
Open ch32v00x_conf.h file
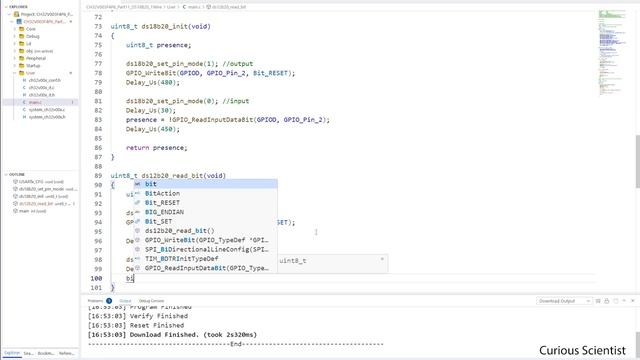coord(44,80)
